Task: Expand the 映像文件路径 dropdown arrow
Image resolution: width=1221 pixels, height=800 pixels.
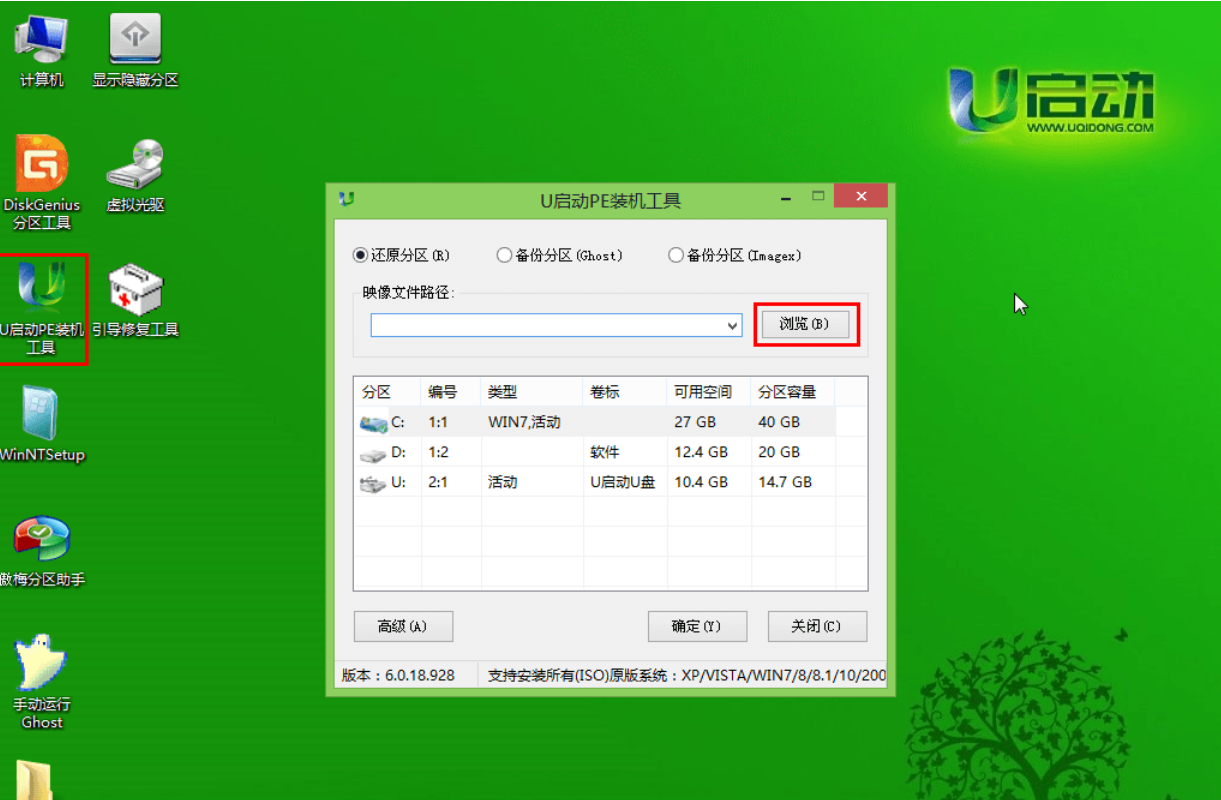Action: pyautogui.click(x=733, y=326)
